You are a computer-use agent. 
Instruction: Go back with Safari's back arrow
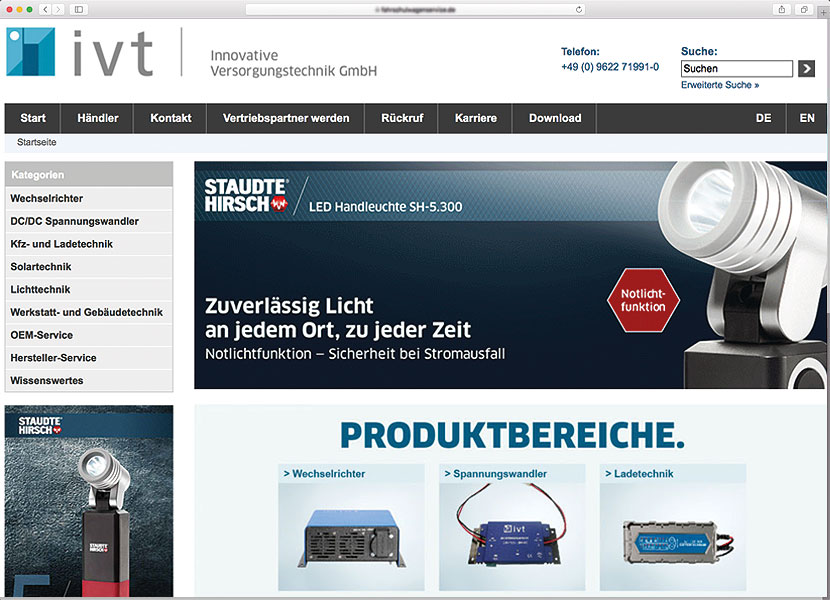(x=45, y=9)
